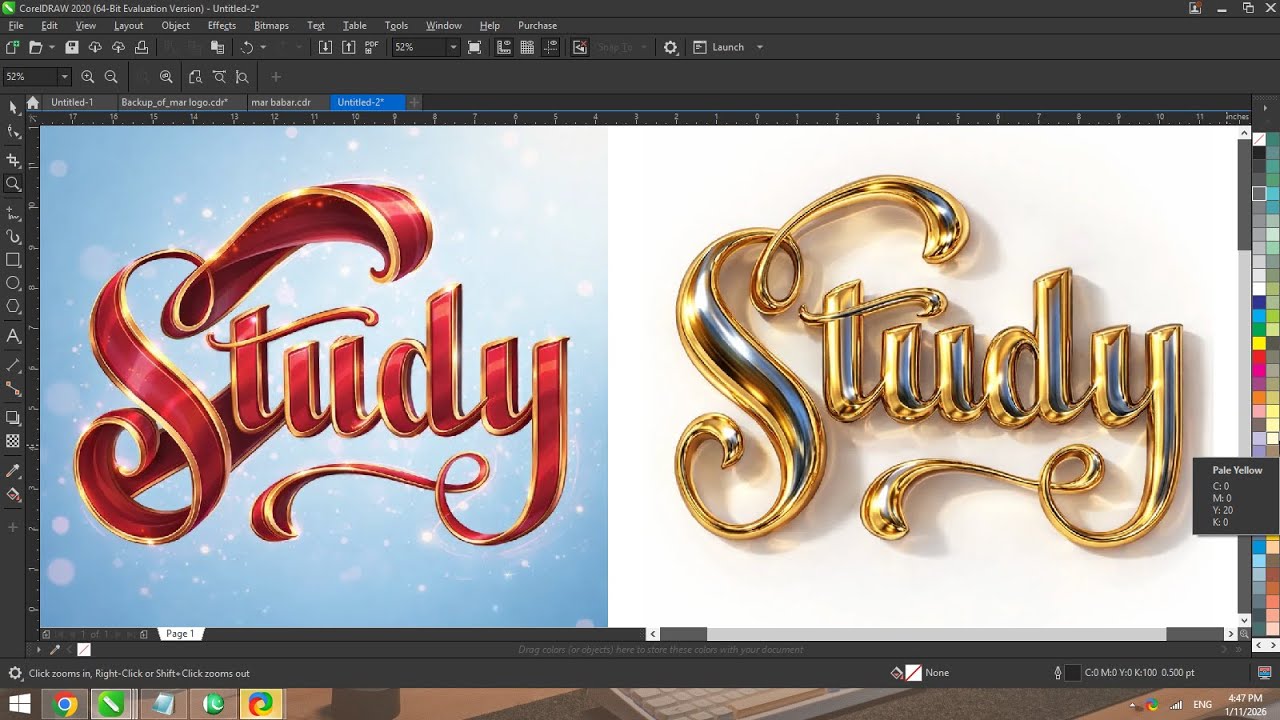Image resolution: width=1280 pixels, height=720 pixels.
Task: Open the Object menu
Action: (175, 25)
